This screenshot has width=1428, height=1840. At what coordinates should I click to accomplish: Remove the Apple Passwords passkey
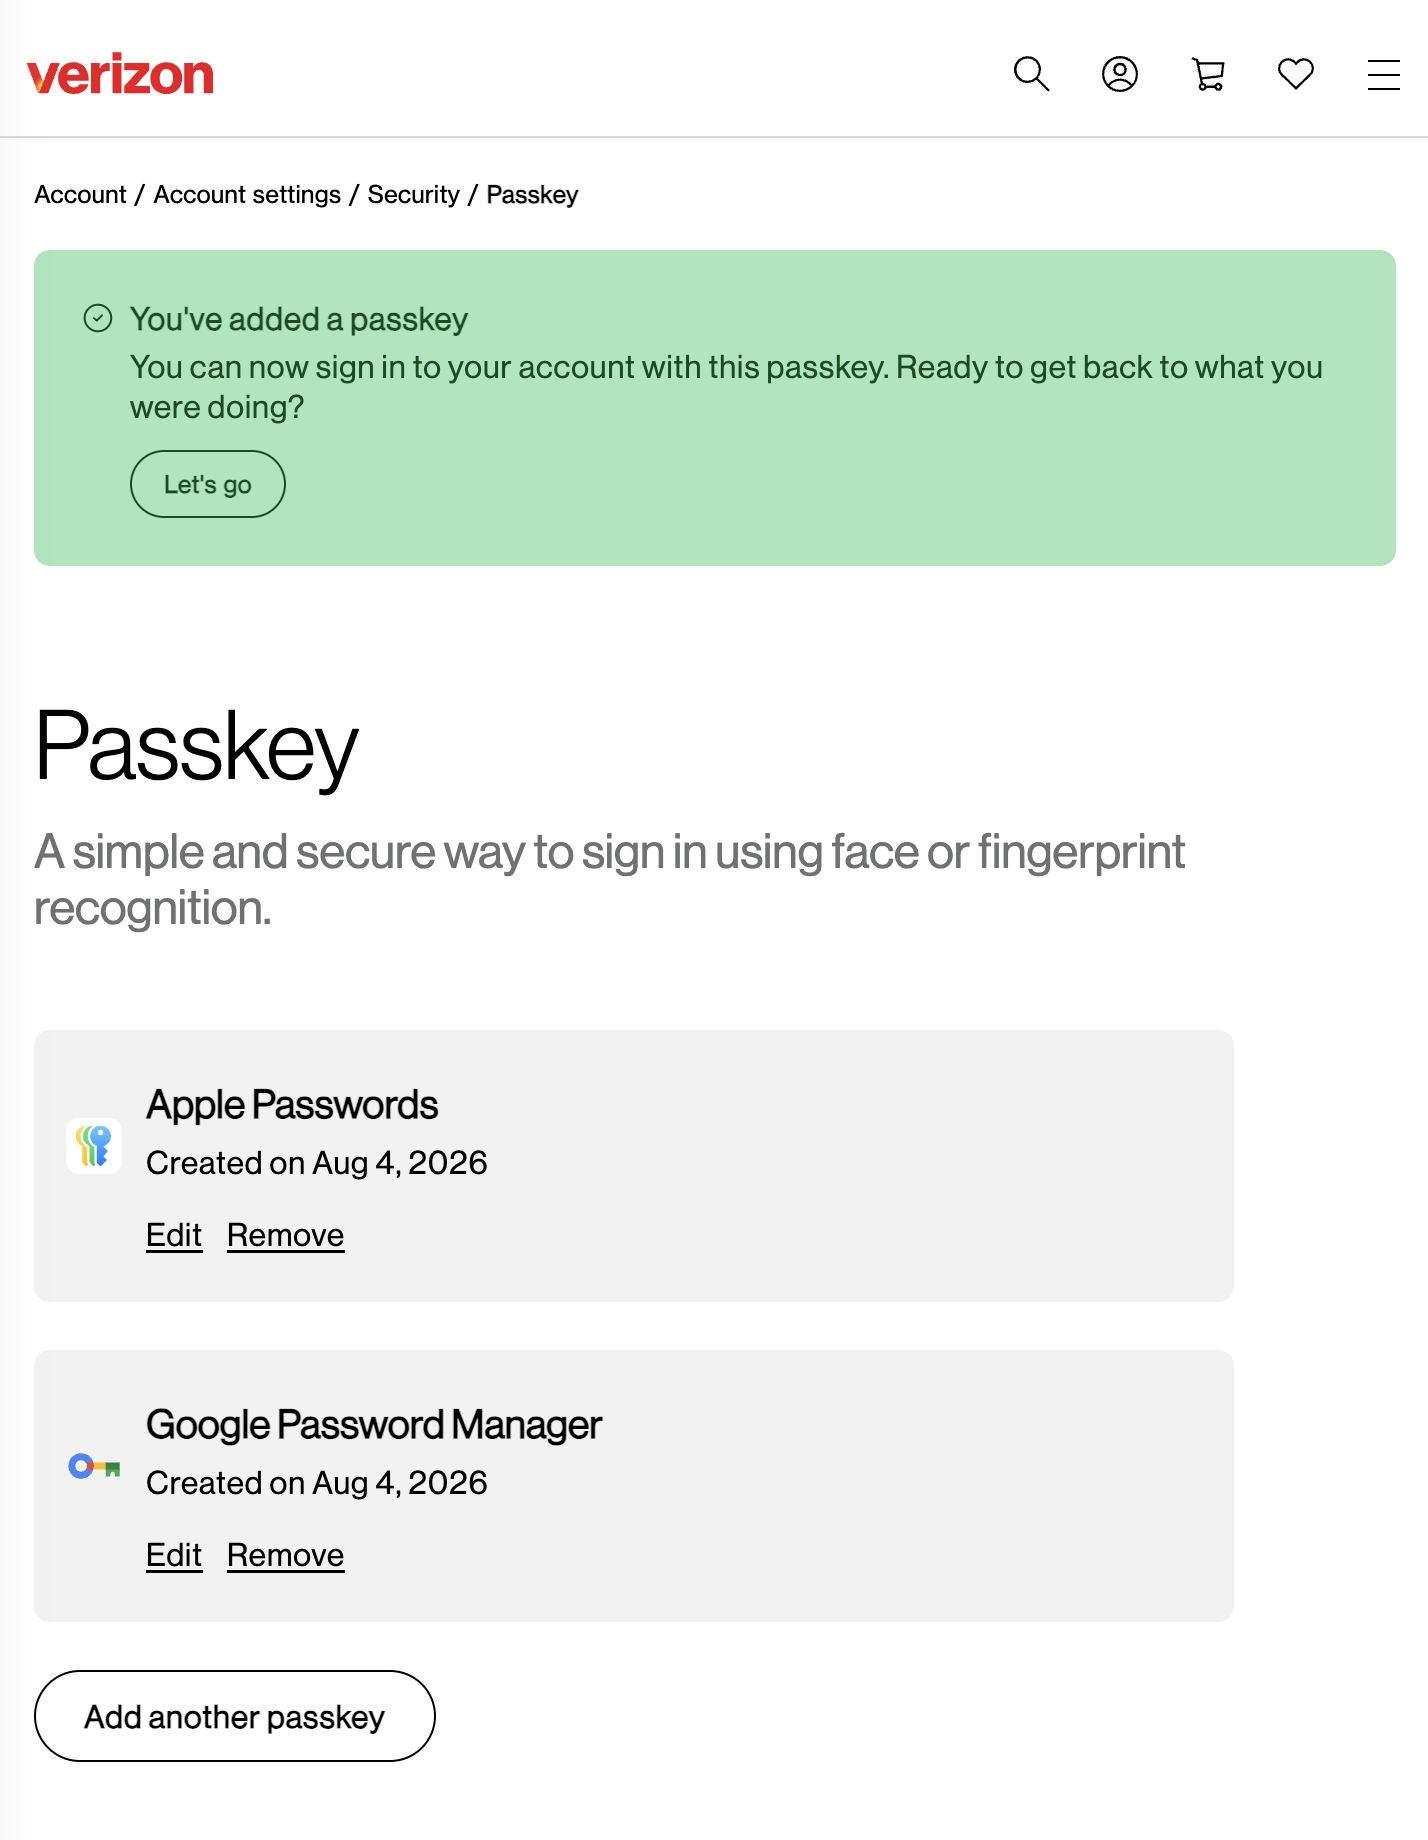point(286,1235)
